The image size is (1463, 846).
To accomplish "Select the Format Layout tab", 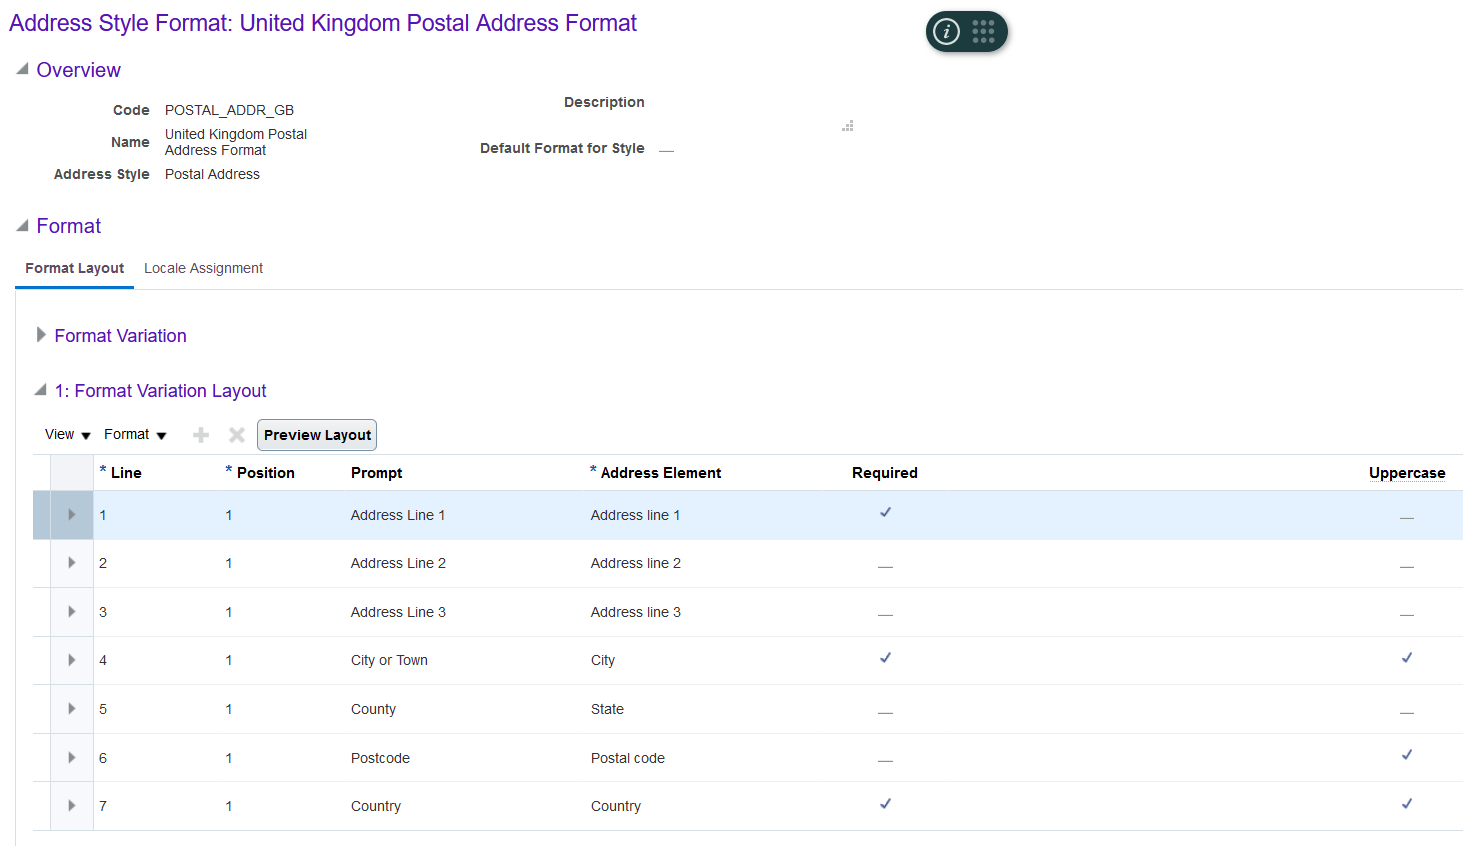I will click(x=74, y=268).
